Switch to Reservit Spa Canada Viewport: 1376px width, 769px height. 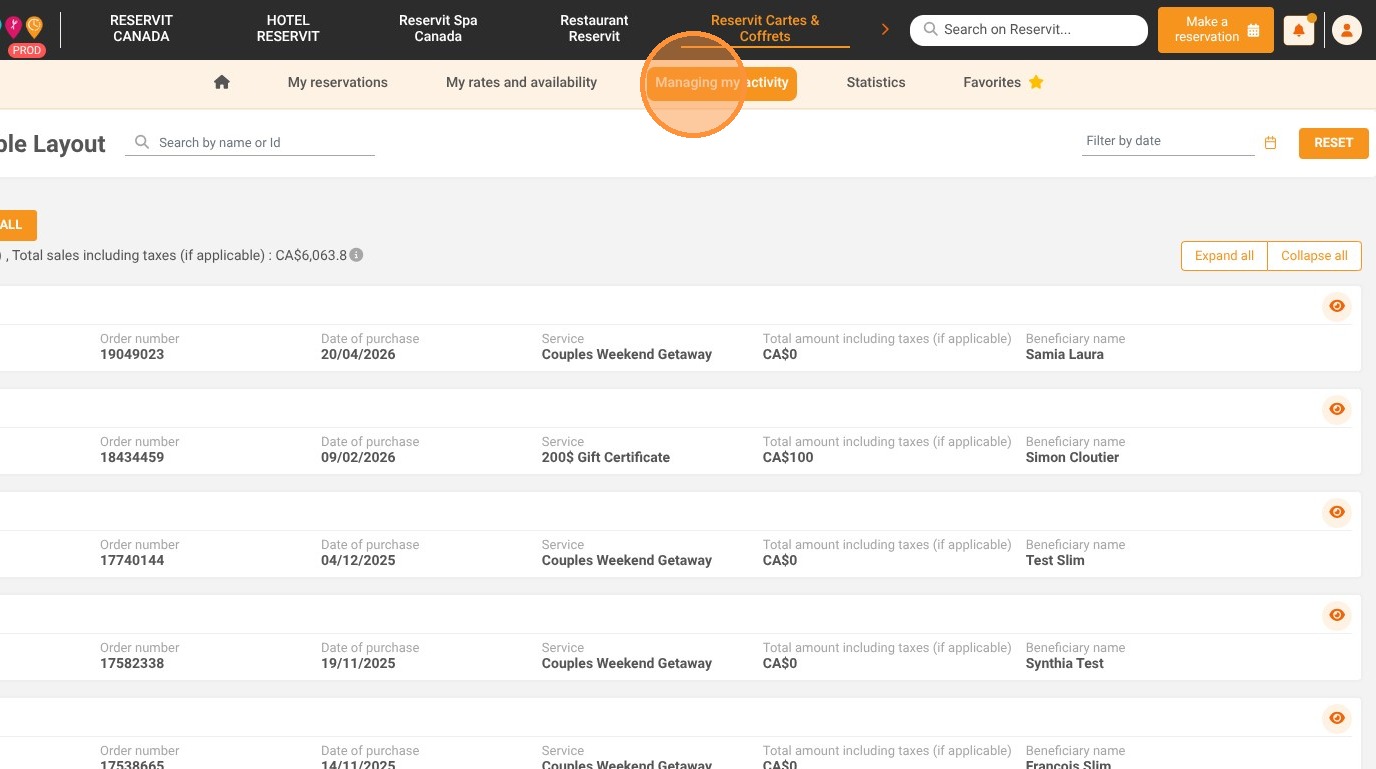[x=438, y=29]
